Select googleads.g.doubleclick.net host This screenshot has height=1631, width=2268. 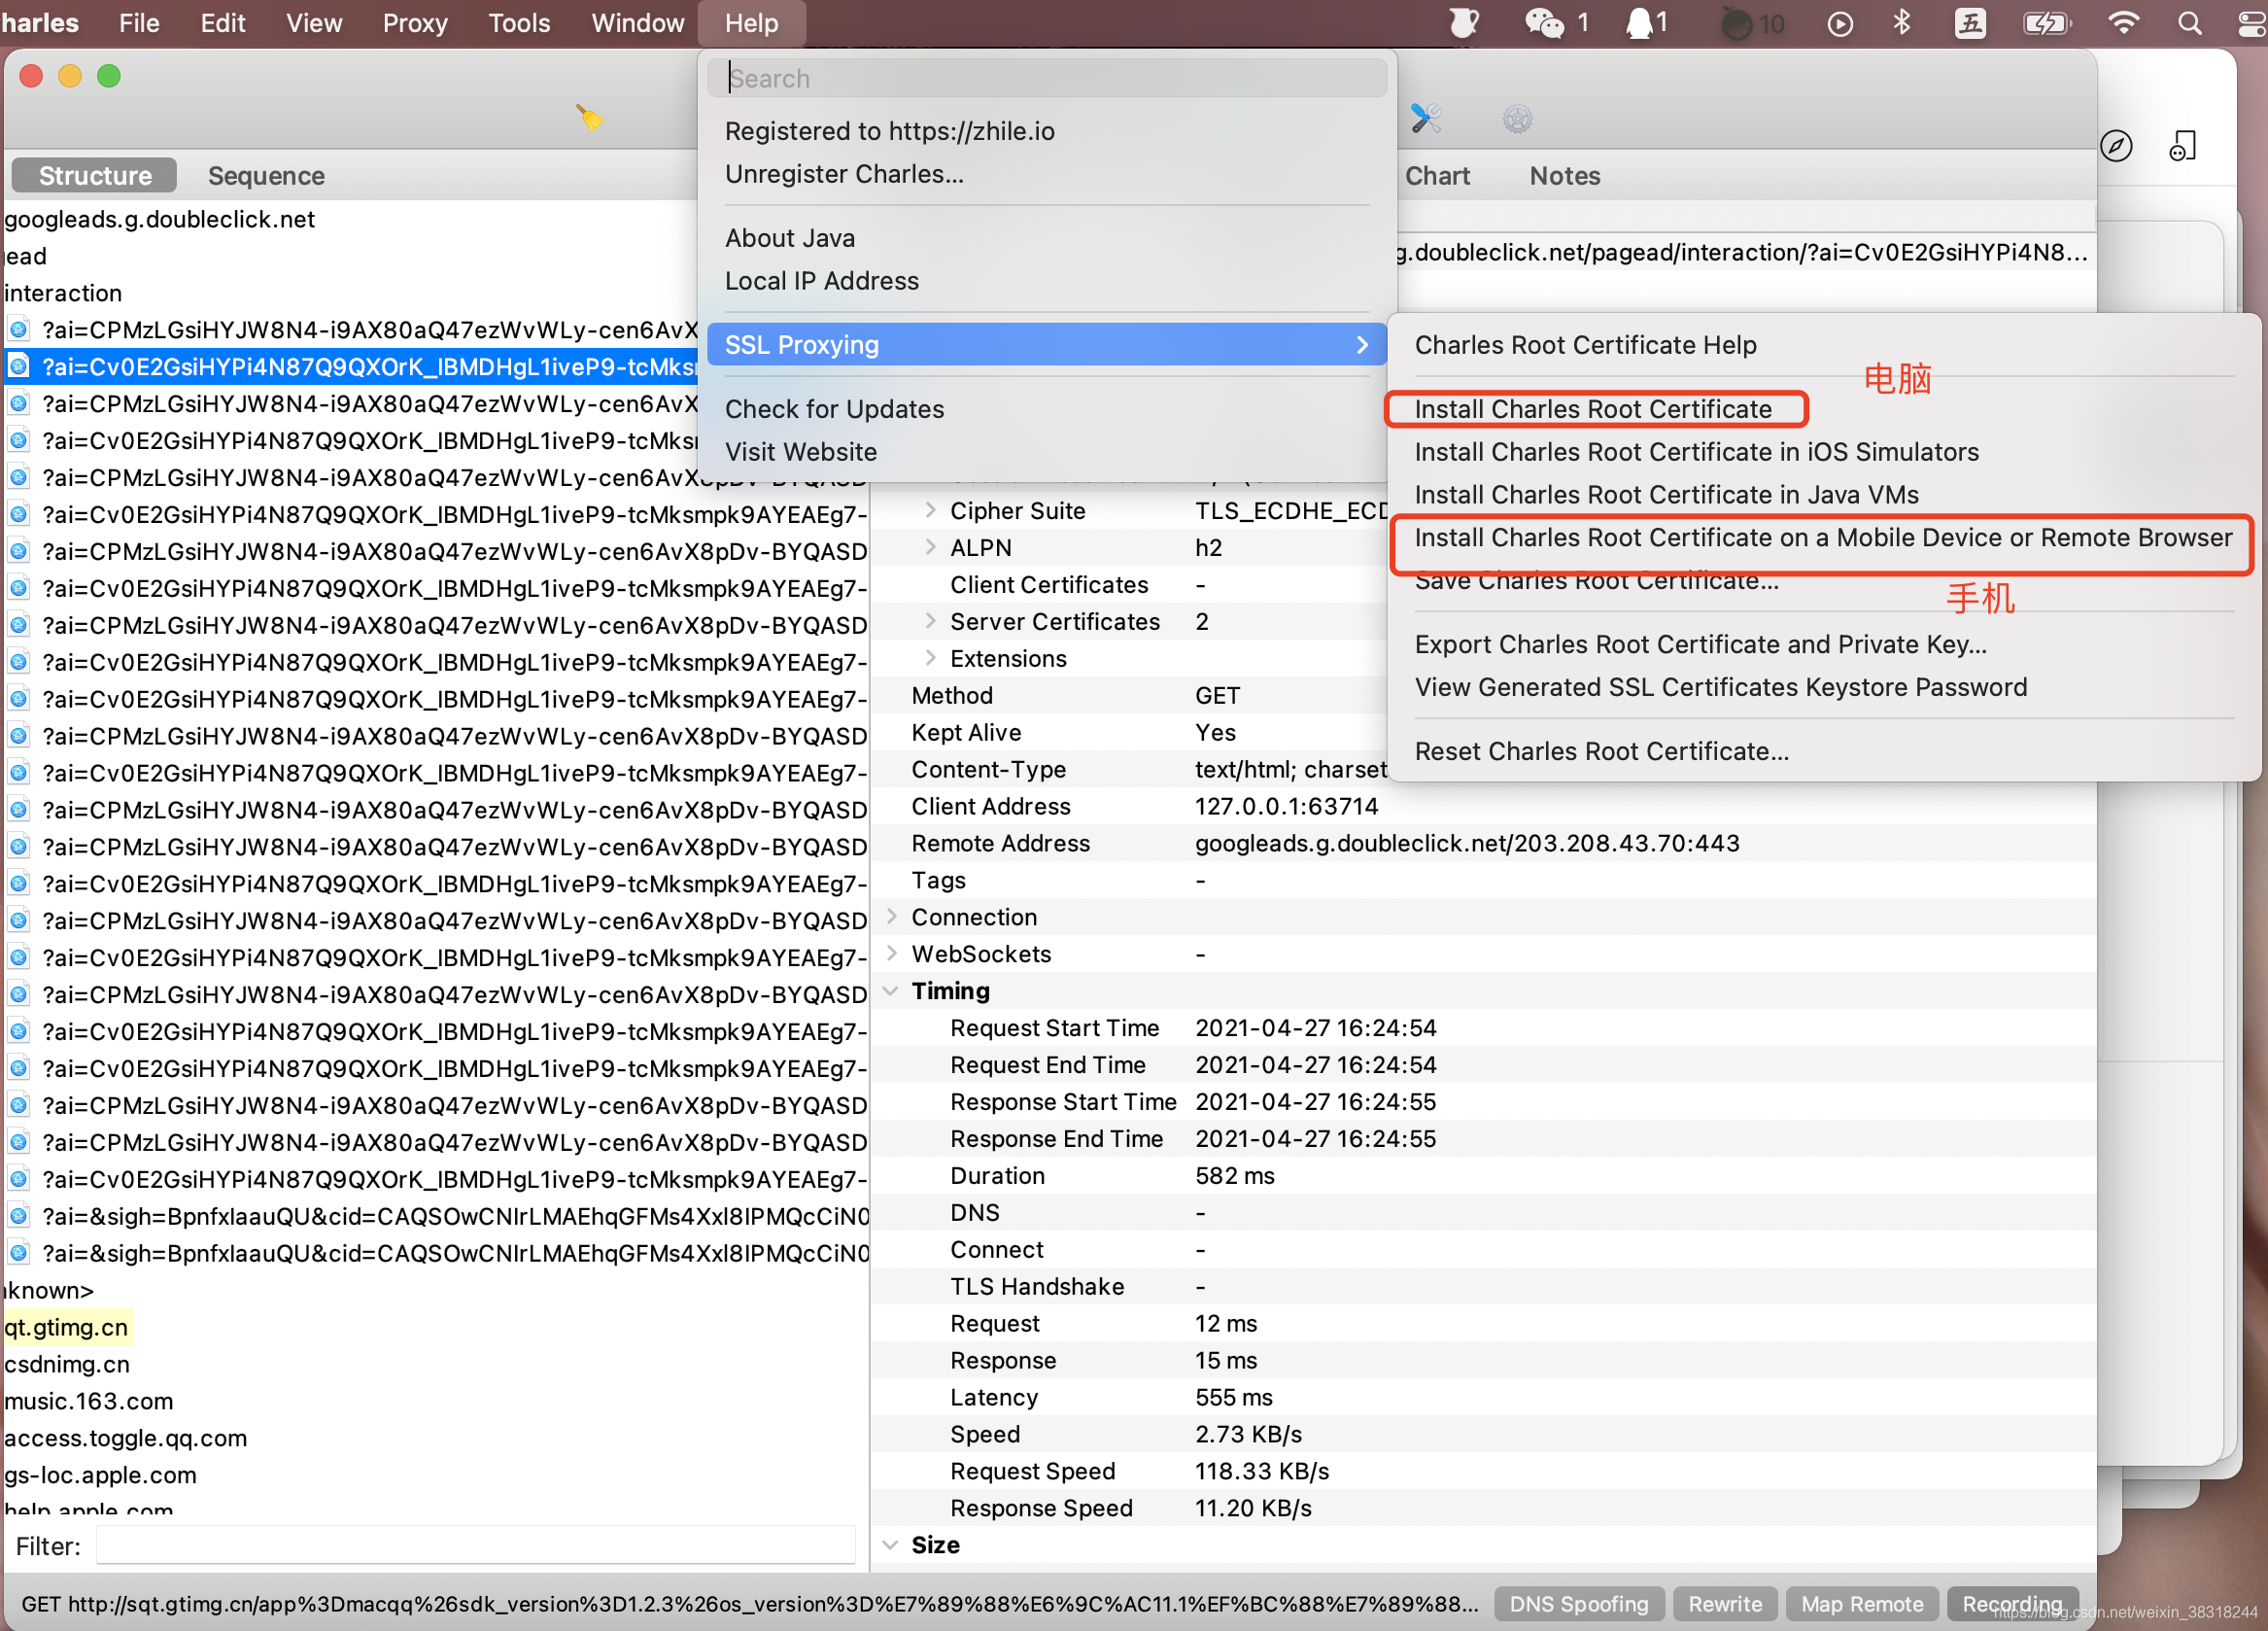(x=159, y=219)
